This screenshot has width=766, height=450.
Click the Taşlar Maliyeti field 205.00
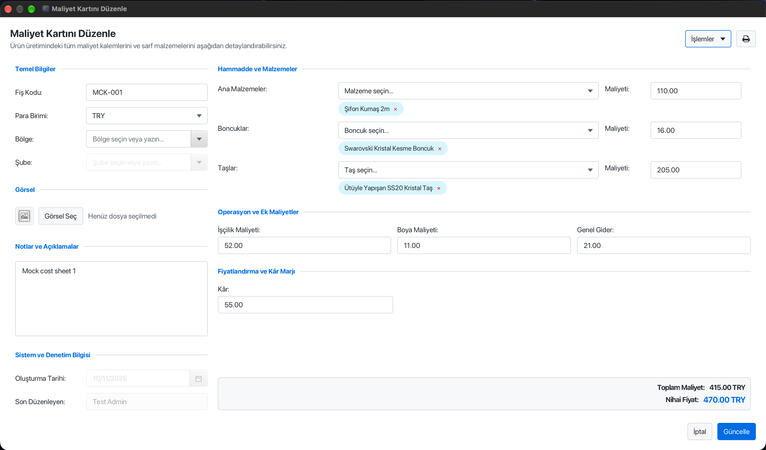pyautogui.click(x=696, y=170)
